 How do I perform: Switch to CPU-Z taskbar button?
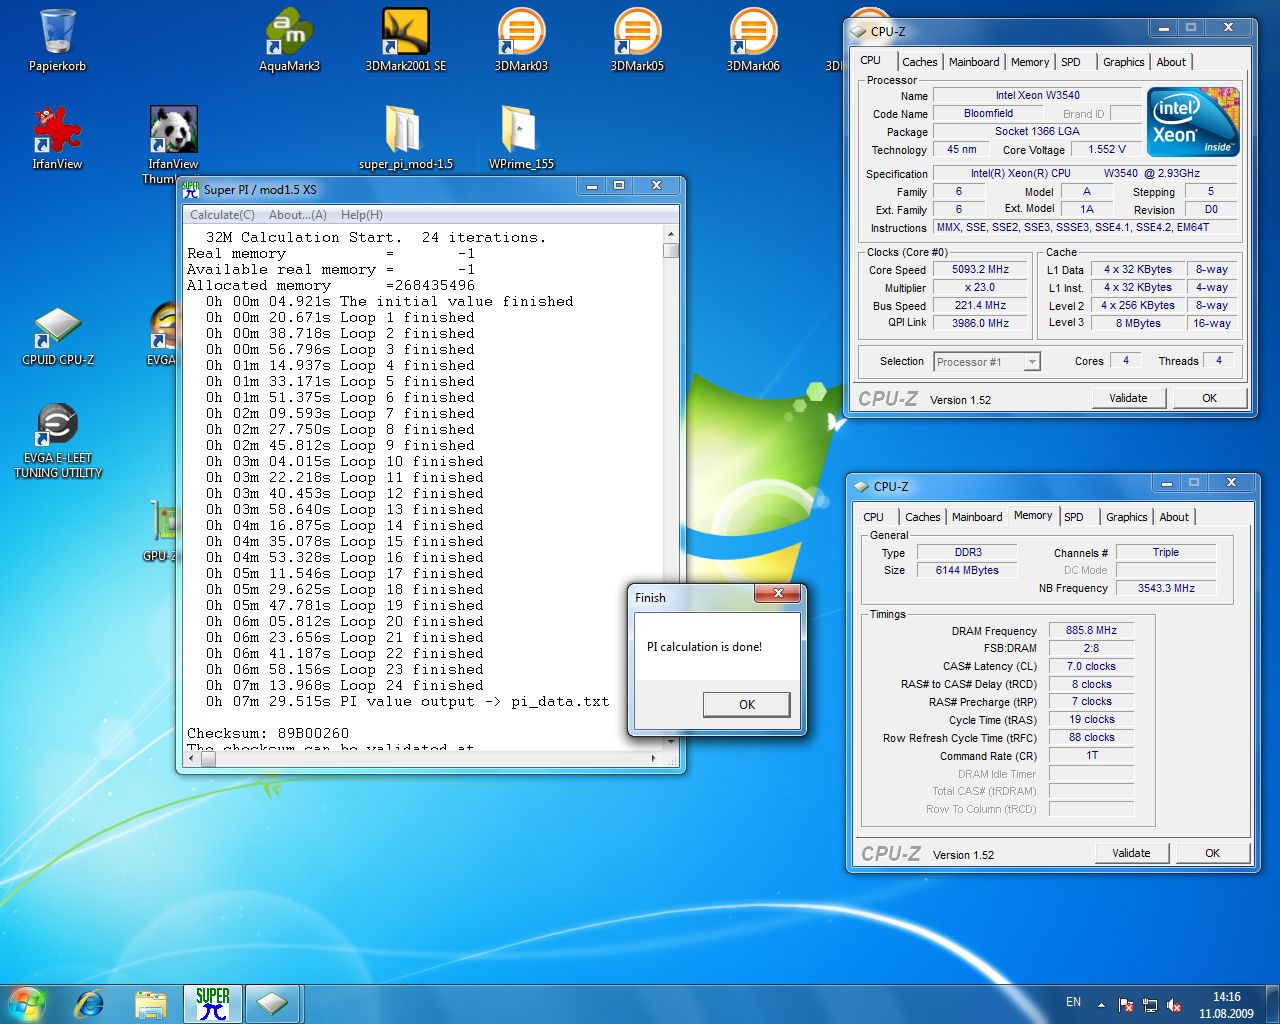(x=272, y=1004)
